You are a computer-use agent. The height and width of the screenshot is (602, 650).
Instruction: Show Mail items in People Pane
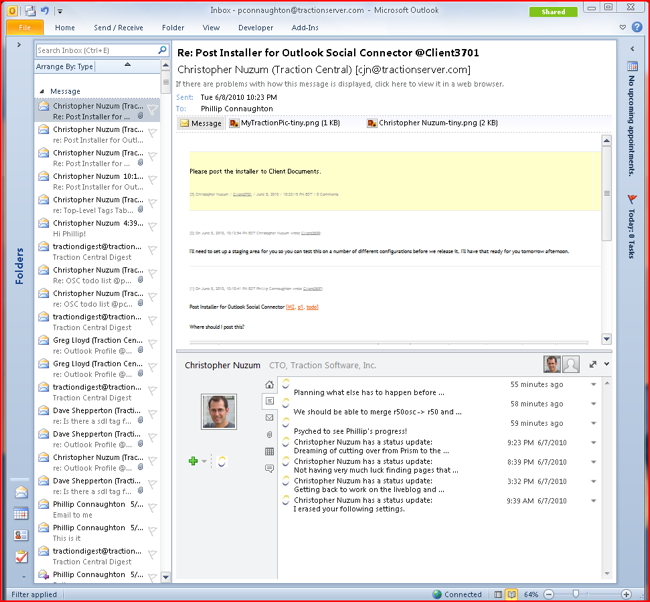click(269, 418)
